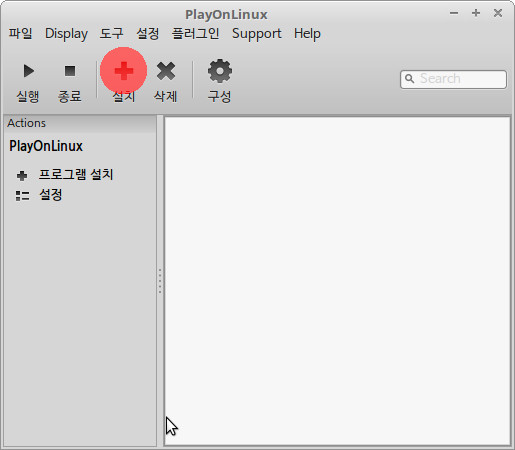Click the PlayOnLinux heading in sidebar

pos(46,146)
